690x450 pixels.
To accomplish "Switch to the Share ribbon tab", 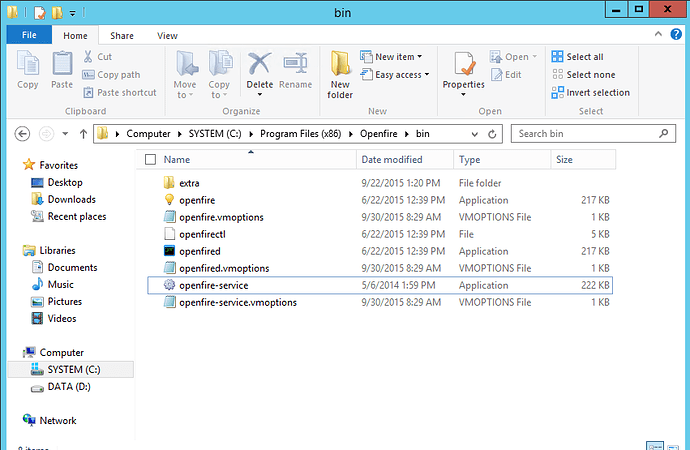I will click(122, 36).
